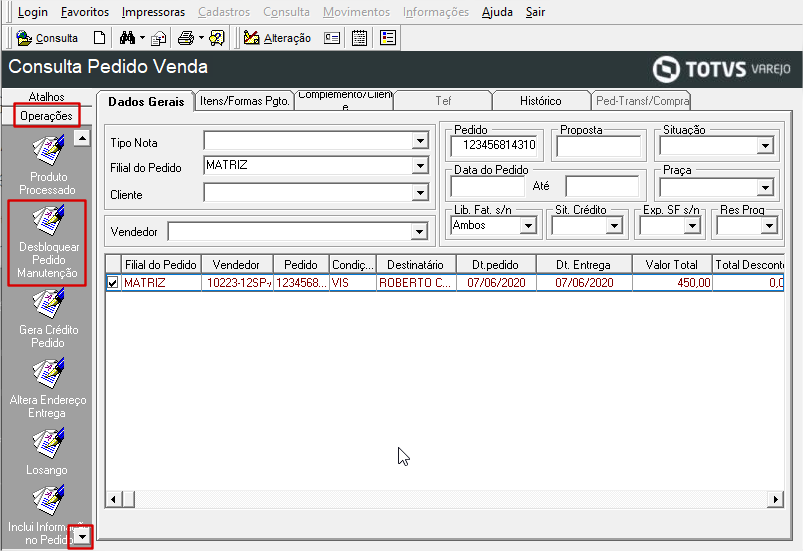Click the ROBERTO C... destinatário cell

pyautogui.click(x=415, y=283)
